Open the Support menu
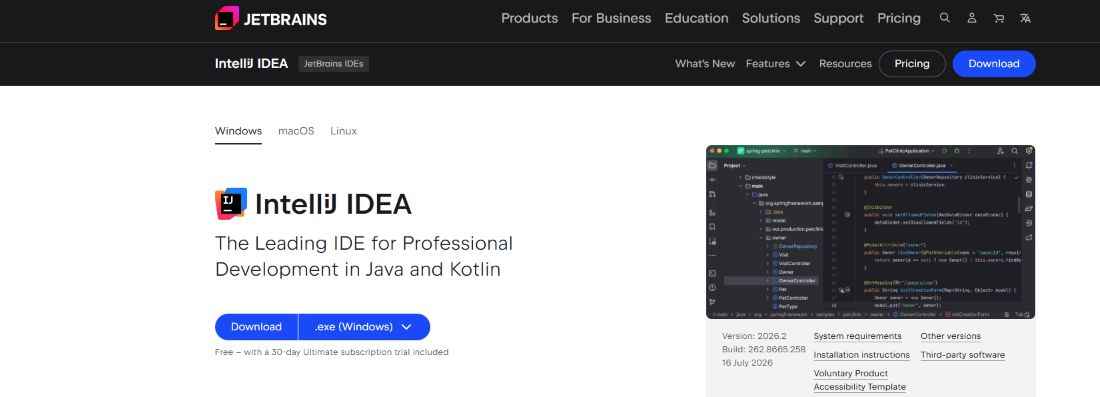This screenshot has height=397, width=1100. tap(838, 18)
